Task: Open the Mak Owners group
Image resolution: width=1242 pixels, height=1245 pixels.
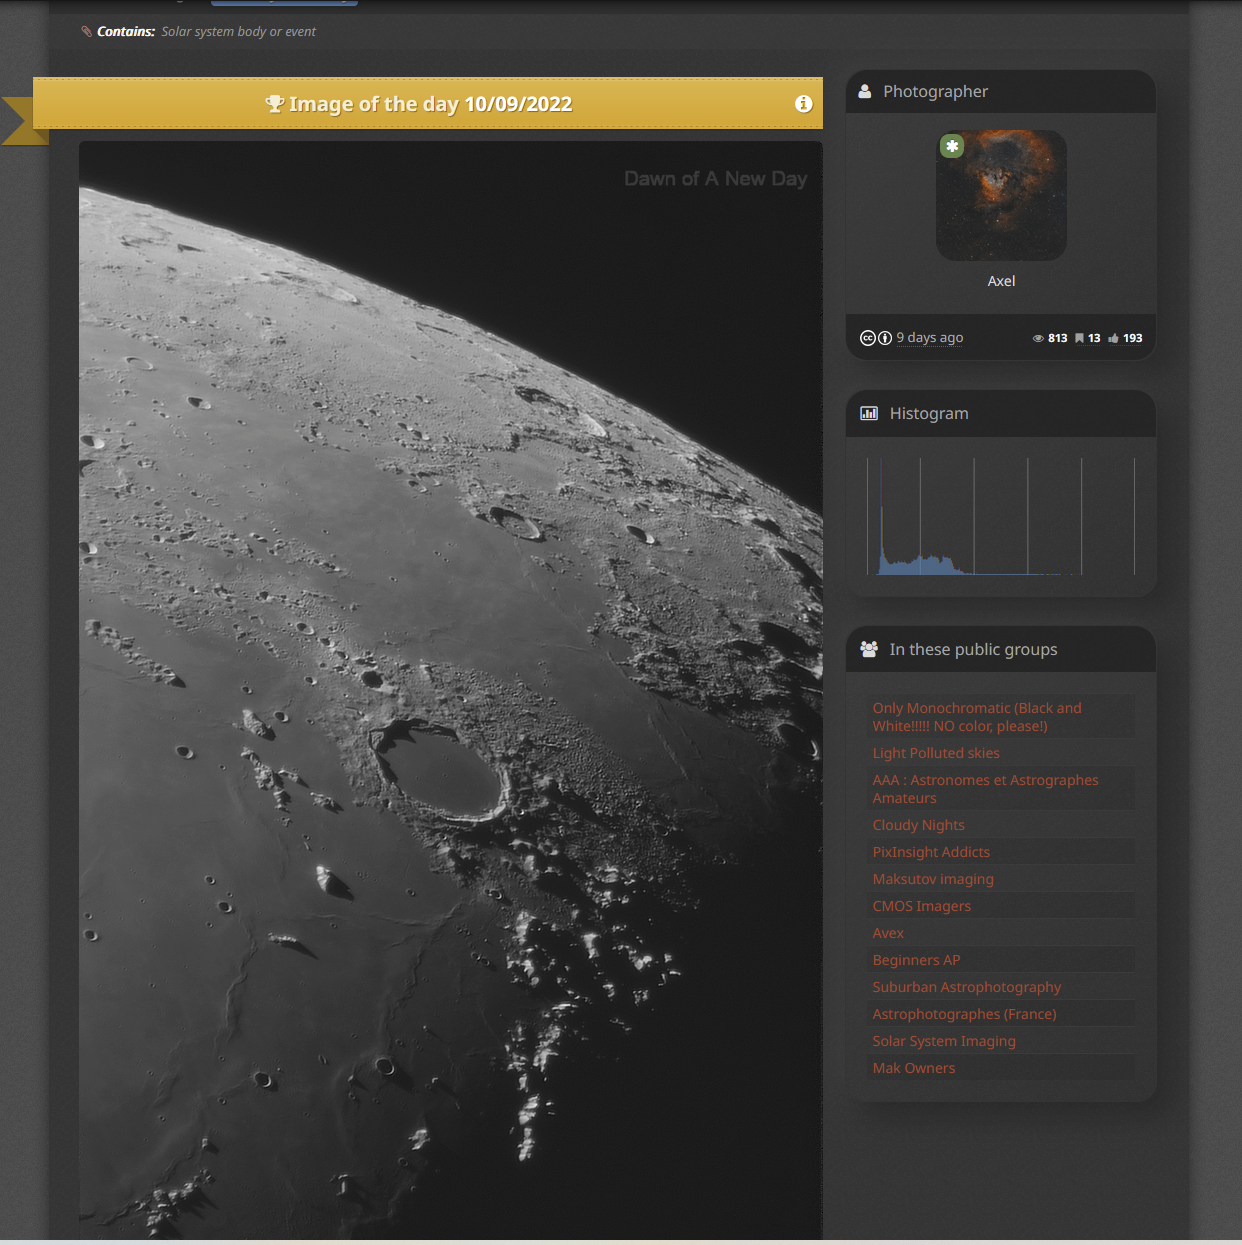Action: (x=914, y=1068)
